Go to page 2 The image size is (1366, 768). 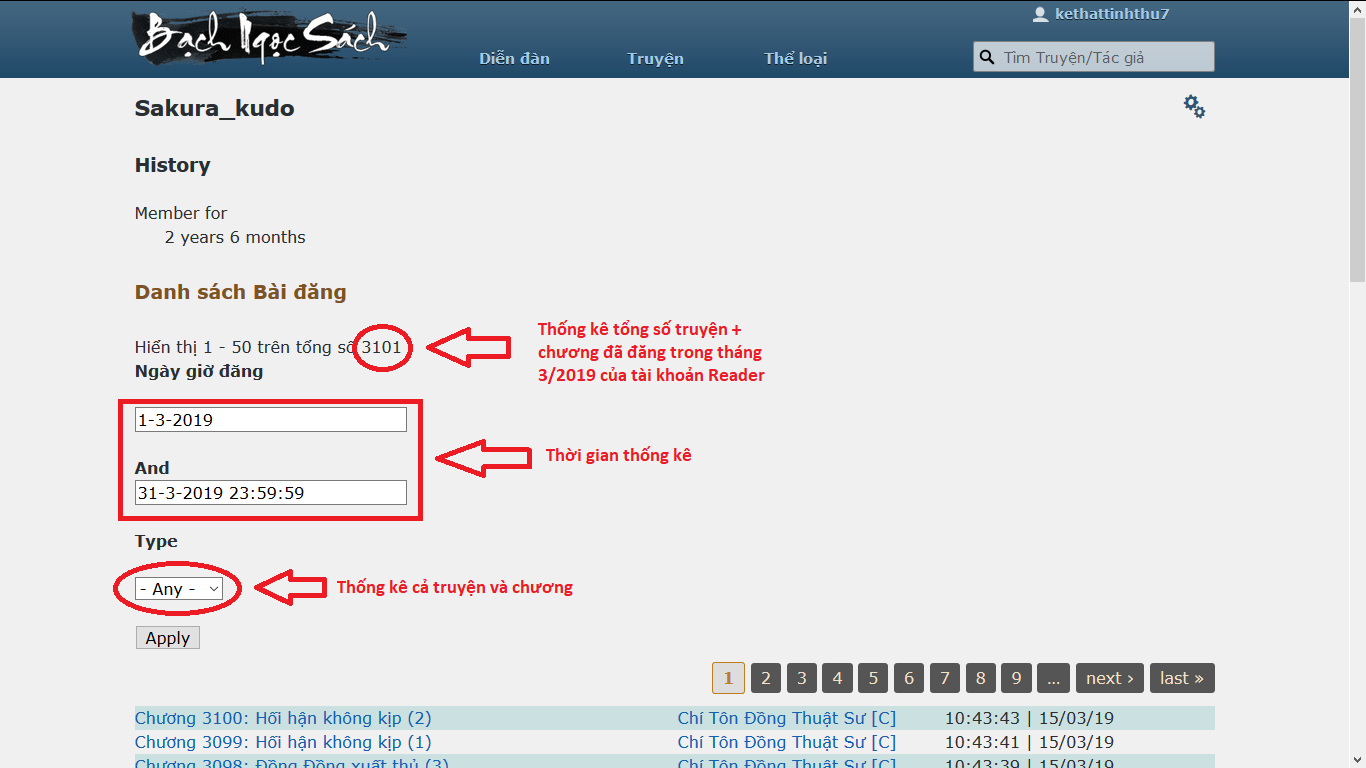pos(765,678)
